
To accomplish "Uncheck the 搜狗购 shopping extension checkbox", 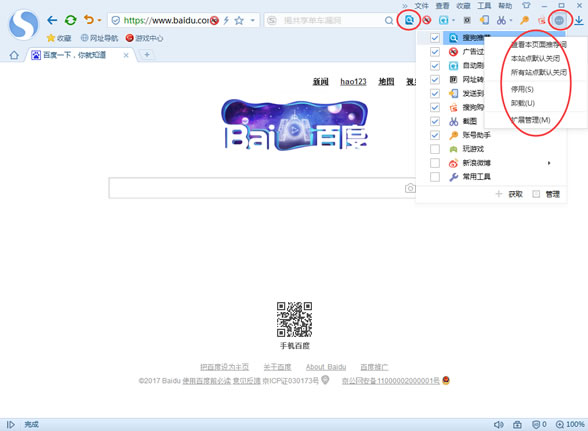I will coord(435,107).
